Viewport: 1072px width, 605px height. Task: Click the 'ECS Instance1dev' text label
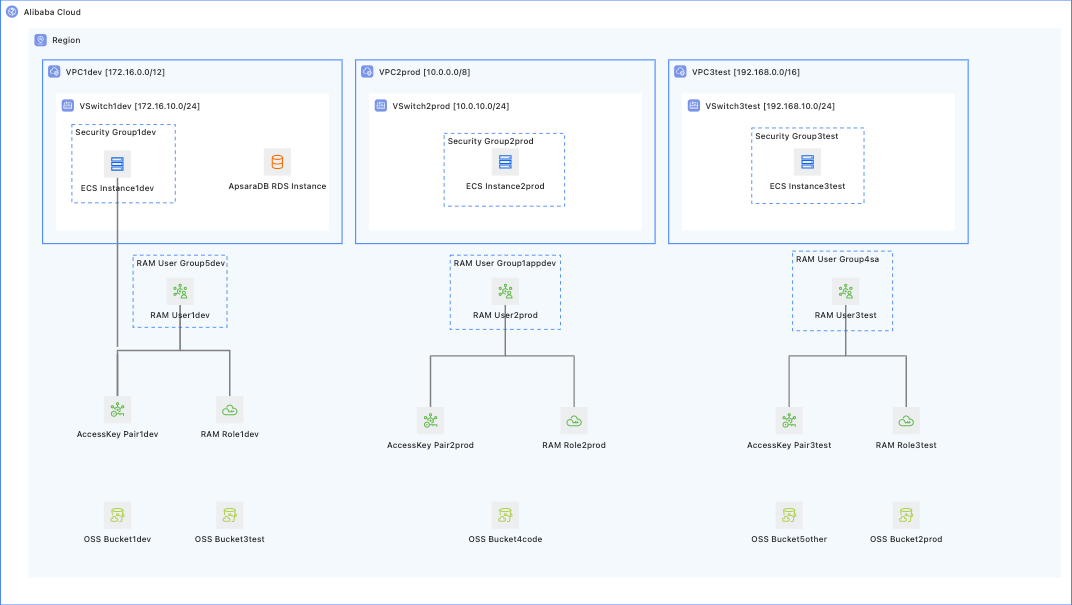tap(118, 188)
